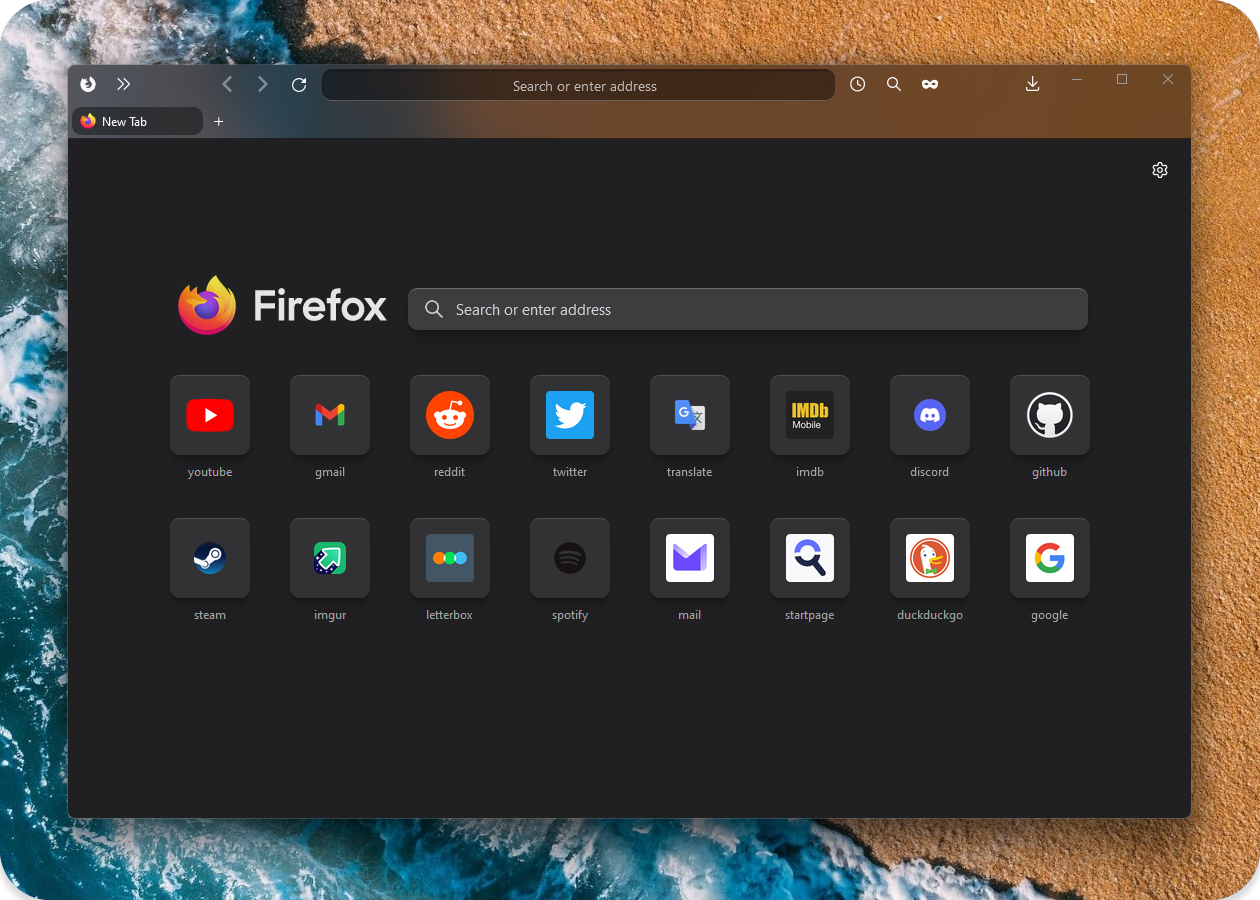View browsing history via the clock icon
Viewport: 1260px width, 900px height.
(857, 84)
